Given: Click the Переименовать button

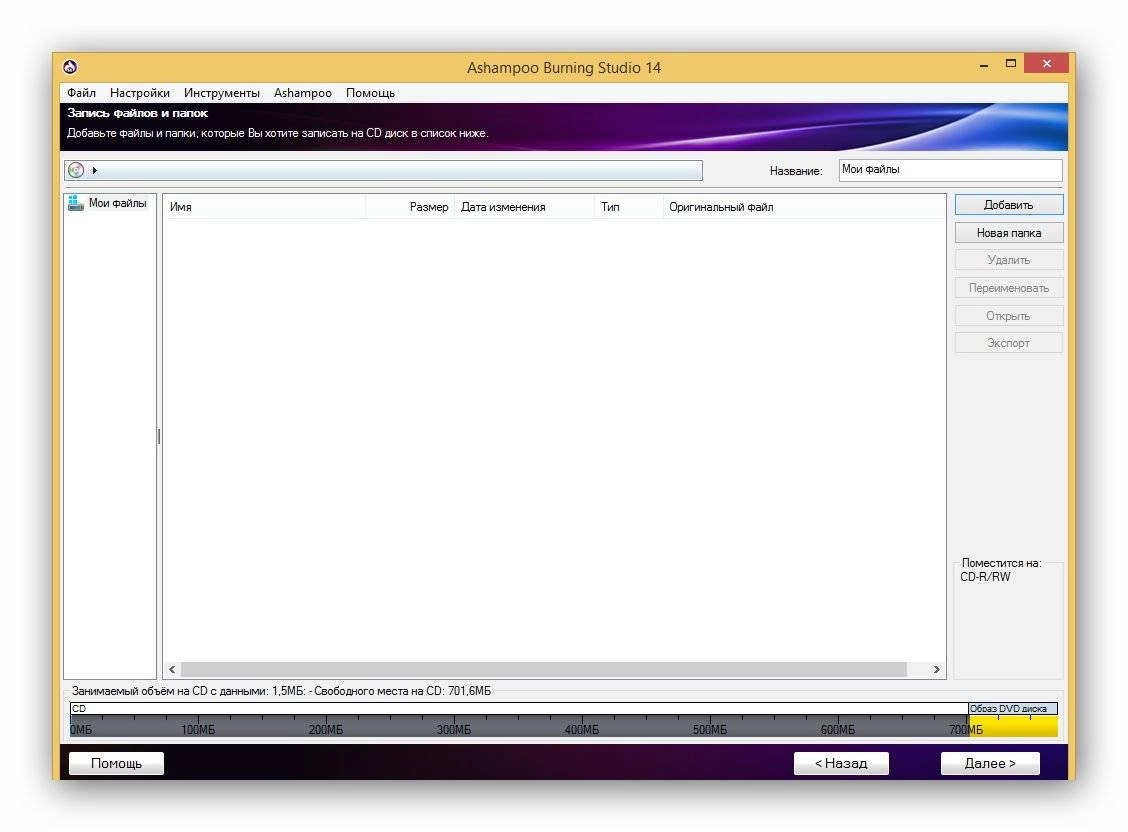Looking at the screenshot, I should (x=1009, y=288).
